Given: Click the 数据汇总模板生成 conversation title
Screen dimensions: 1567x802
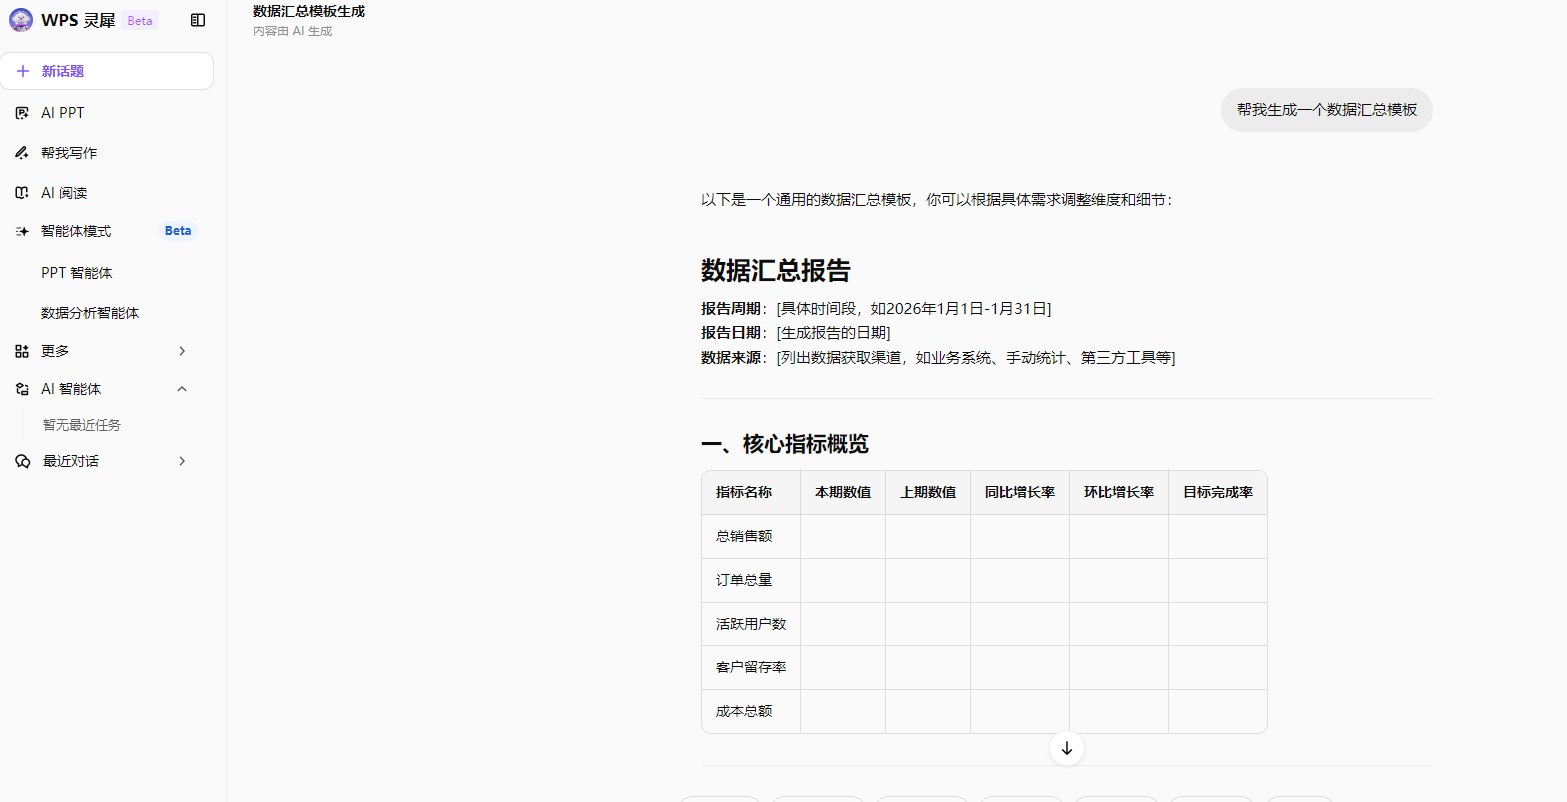Looking at the screenshot, I should tap(309, 12).
